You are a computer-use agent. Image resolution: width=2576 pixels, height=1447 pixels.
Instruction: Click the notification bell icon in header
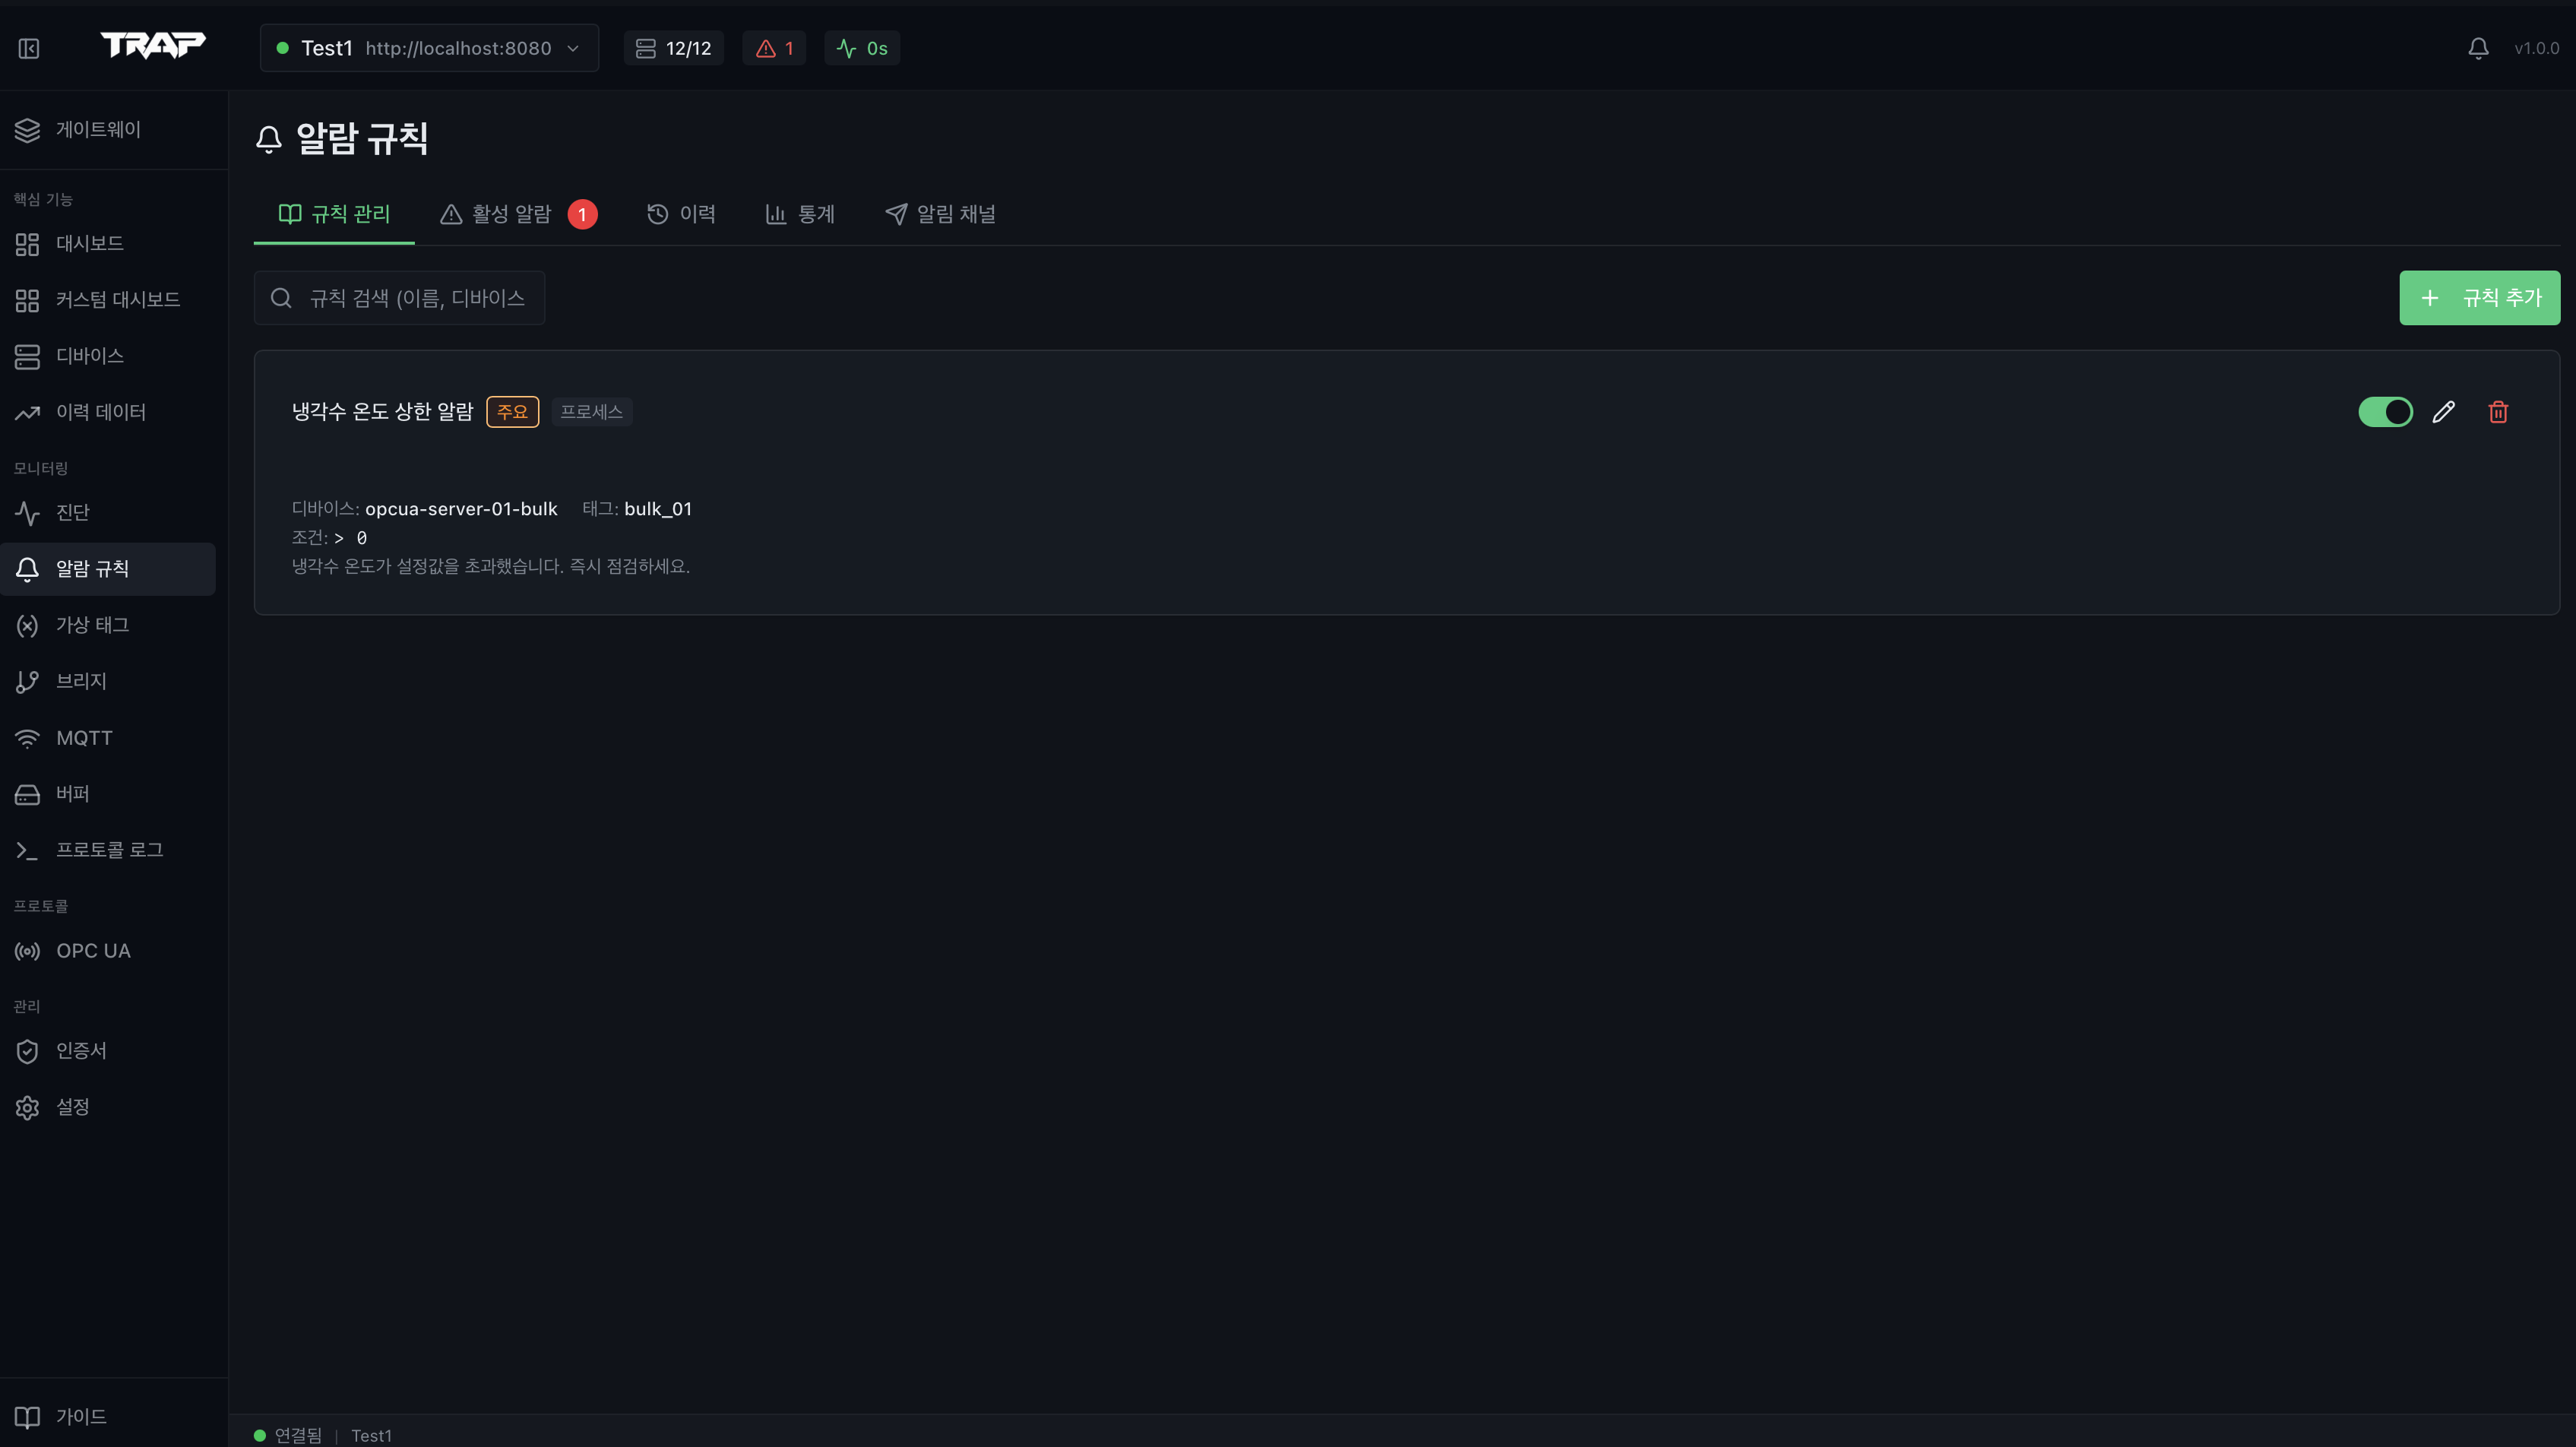[x=2478, y=47]
